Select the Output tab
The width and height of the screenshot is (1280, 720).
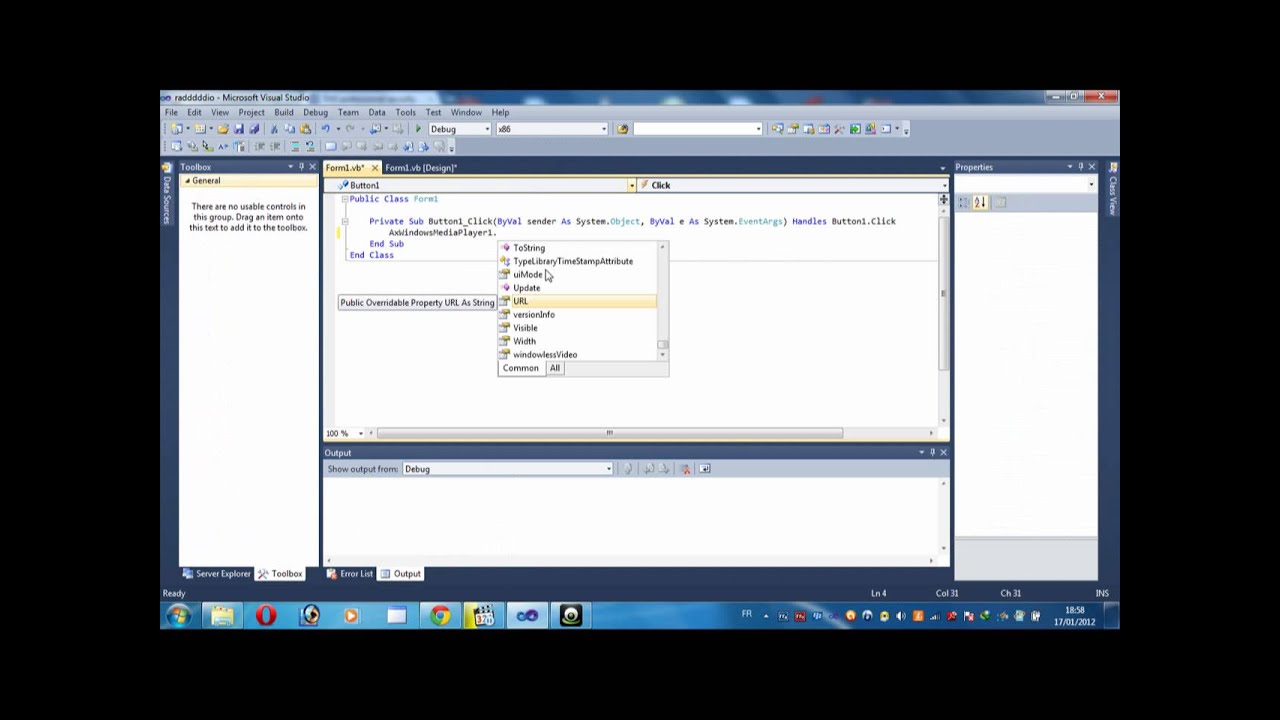coord(401,574)
